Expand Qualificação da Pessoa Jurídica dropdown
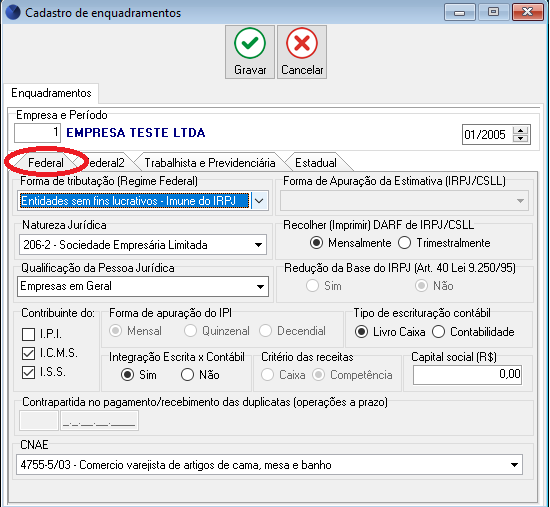This screenshot has width=550, height=507. click(260, 287)
